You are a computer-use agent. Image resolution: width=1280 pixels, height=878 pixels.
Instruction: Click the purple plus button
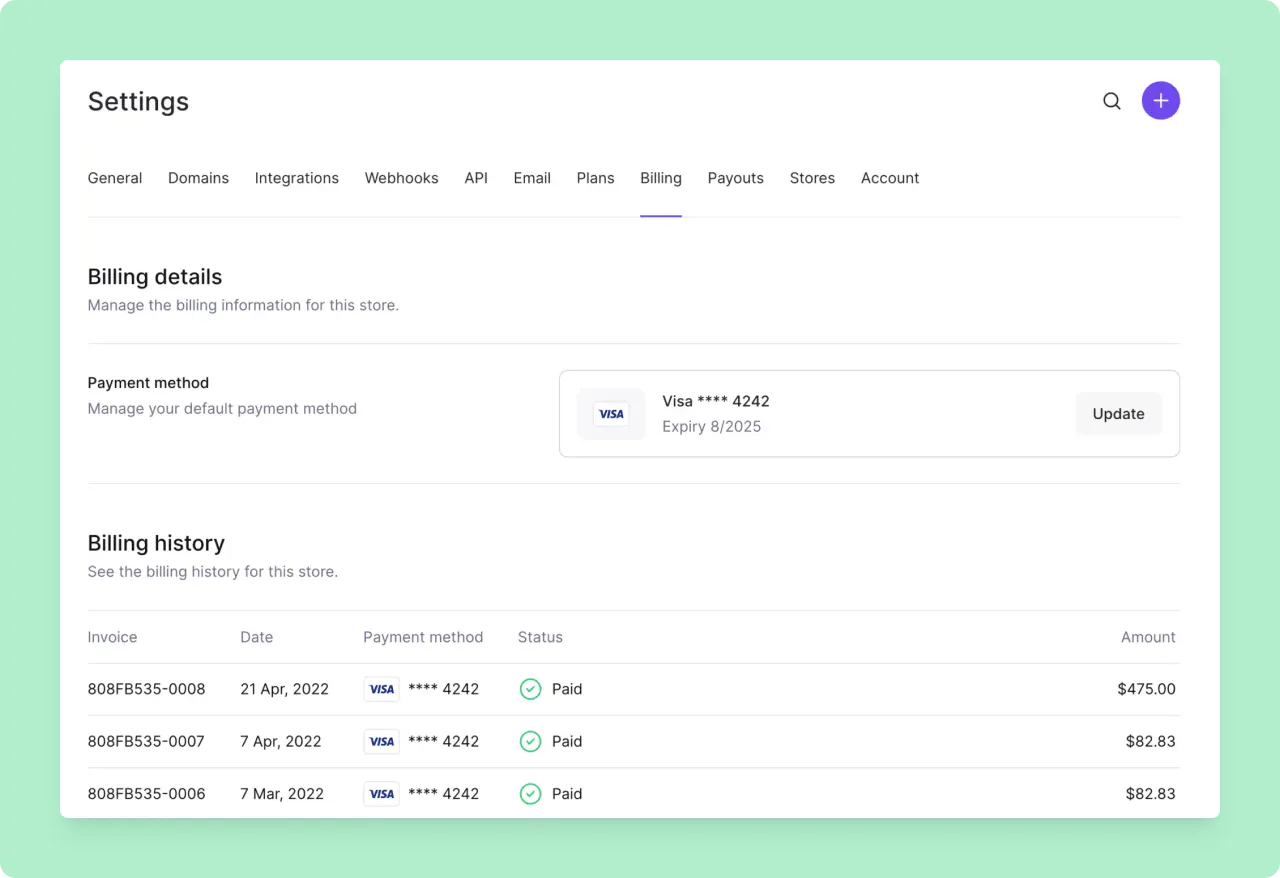(x=1160, y=100)
